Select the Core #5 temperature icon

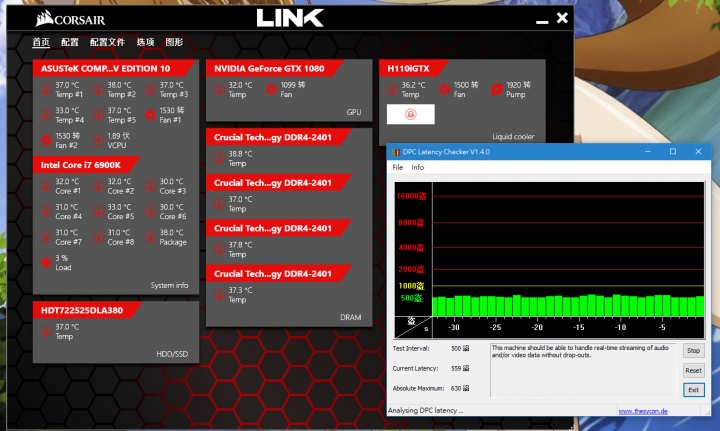(x=98, y=212)
